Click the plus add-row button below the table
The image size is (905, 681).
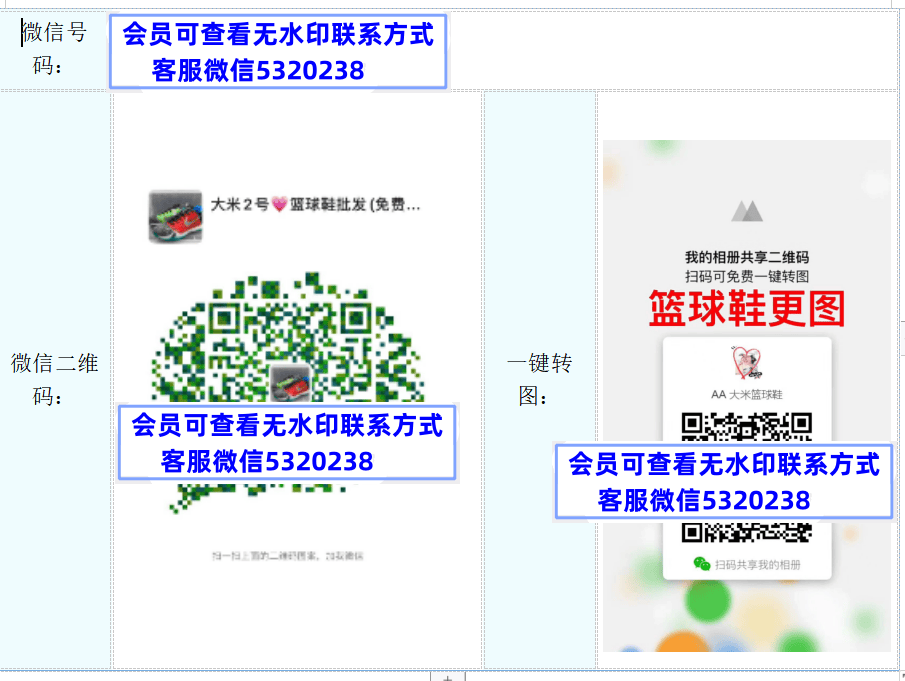(447, 676)
